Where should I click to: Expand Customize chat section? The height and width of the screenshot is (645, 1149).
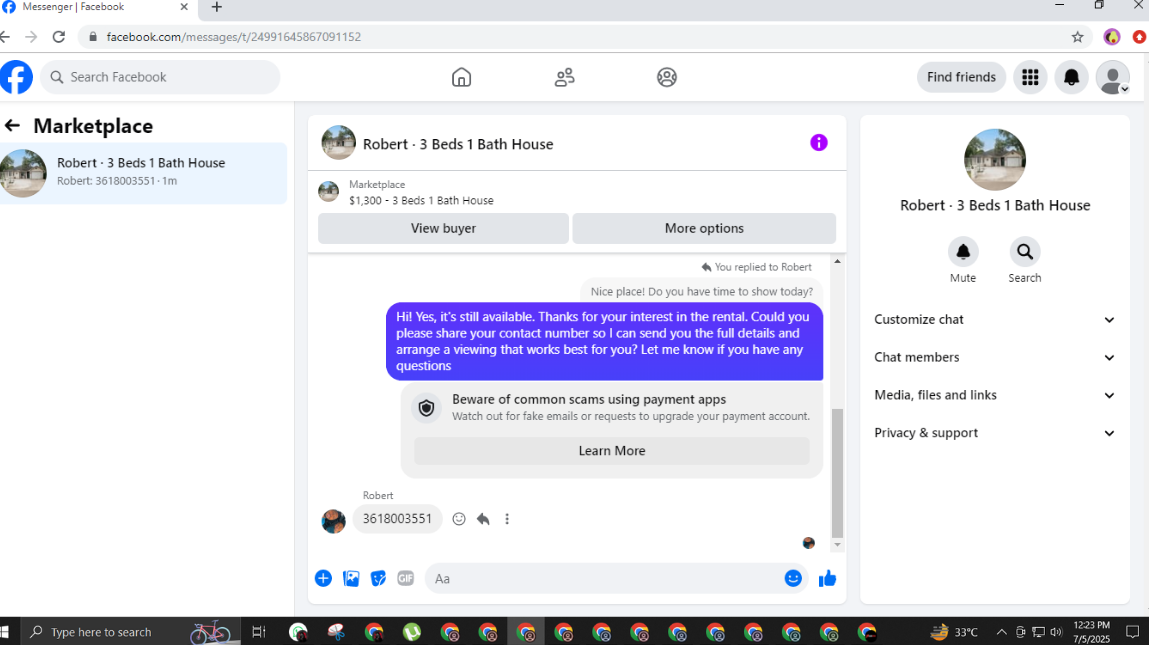click(994, 320)
